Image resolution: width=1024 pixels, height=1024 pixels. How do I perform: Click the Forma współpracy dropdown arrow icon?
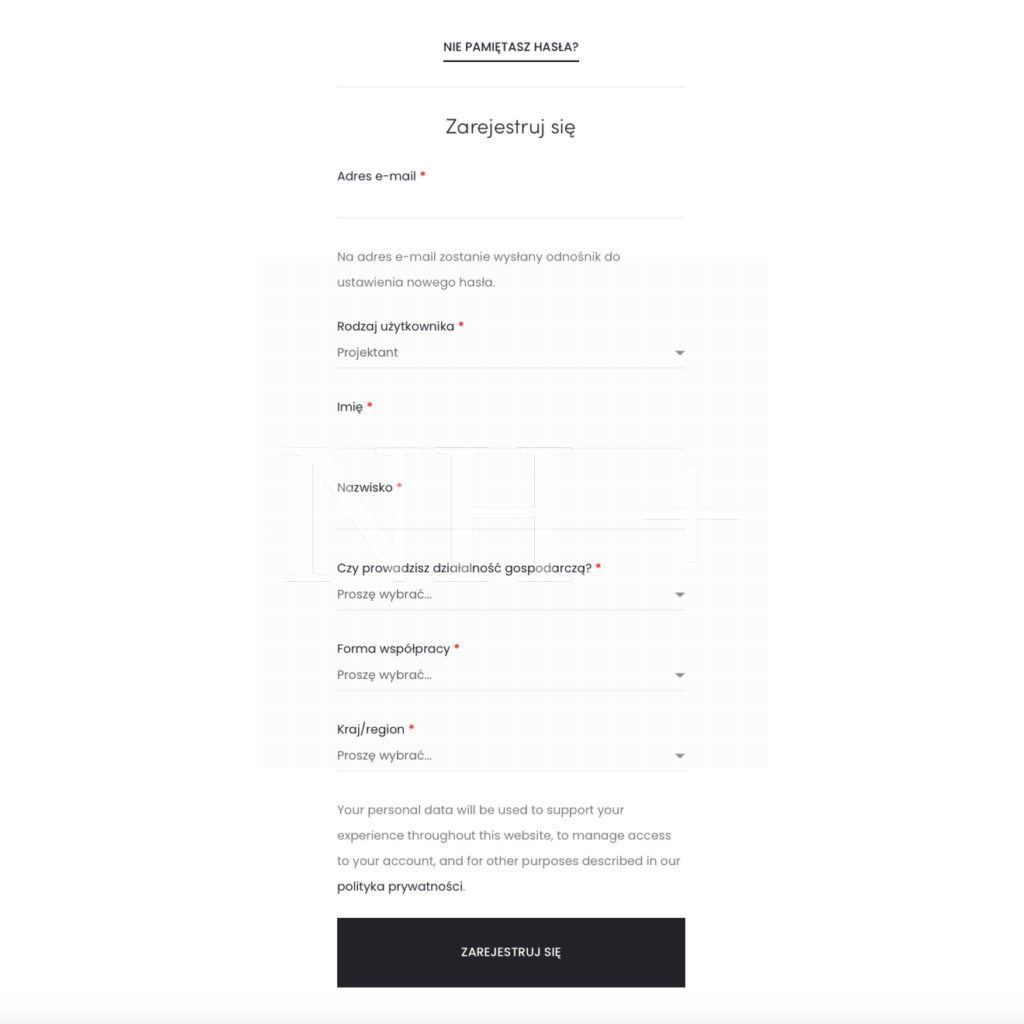point(679,675)
